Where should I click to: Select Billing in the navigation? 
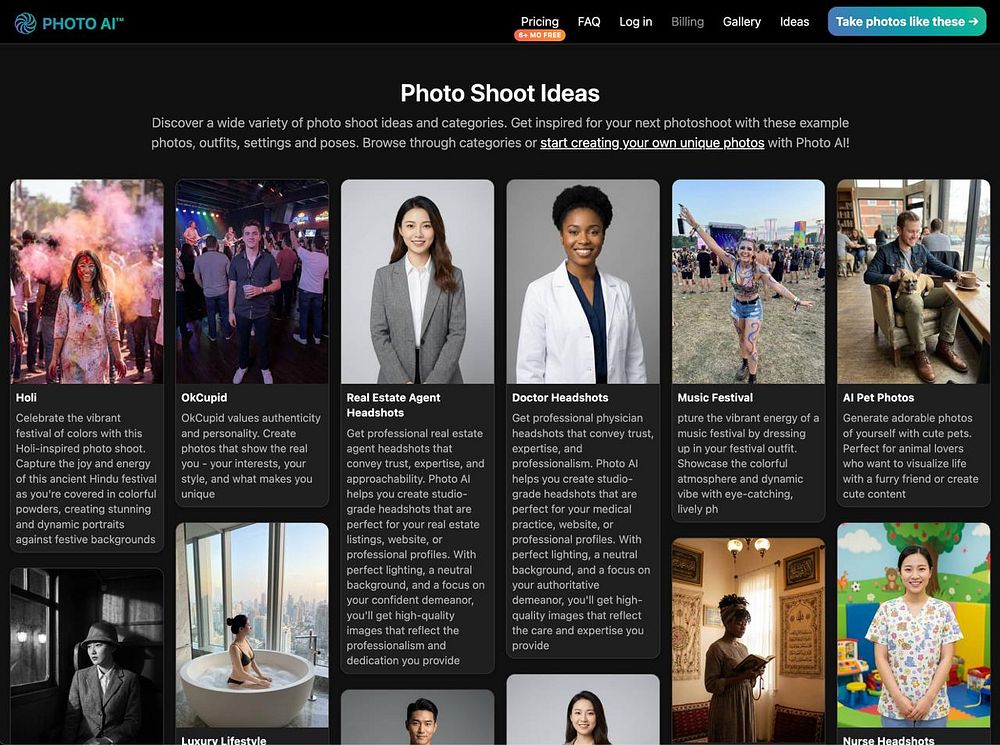[688, 22]
